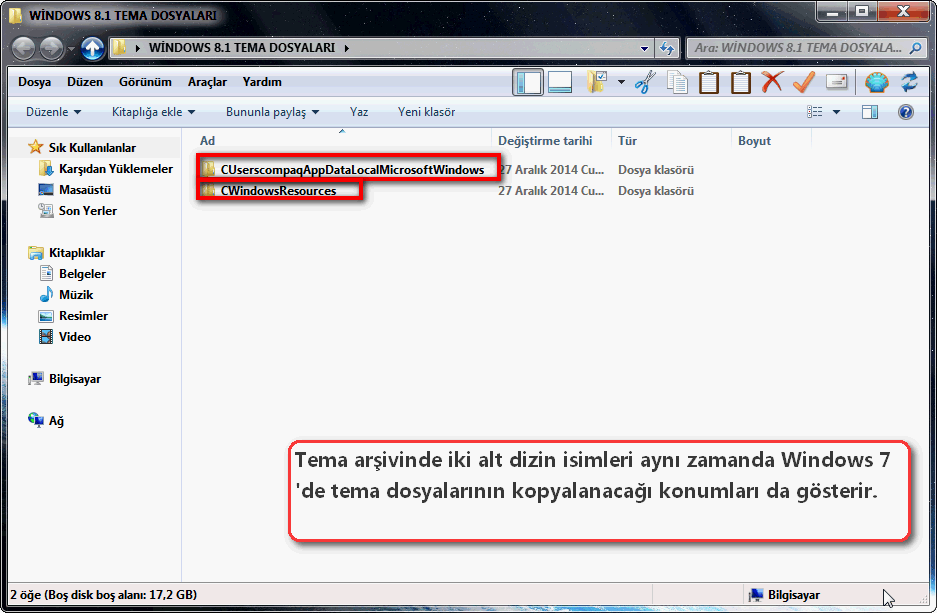Image resolution: width=937 pixels, height=613 pixels.
Task: Click the change view icon
Action: click(x=814, y=112)
